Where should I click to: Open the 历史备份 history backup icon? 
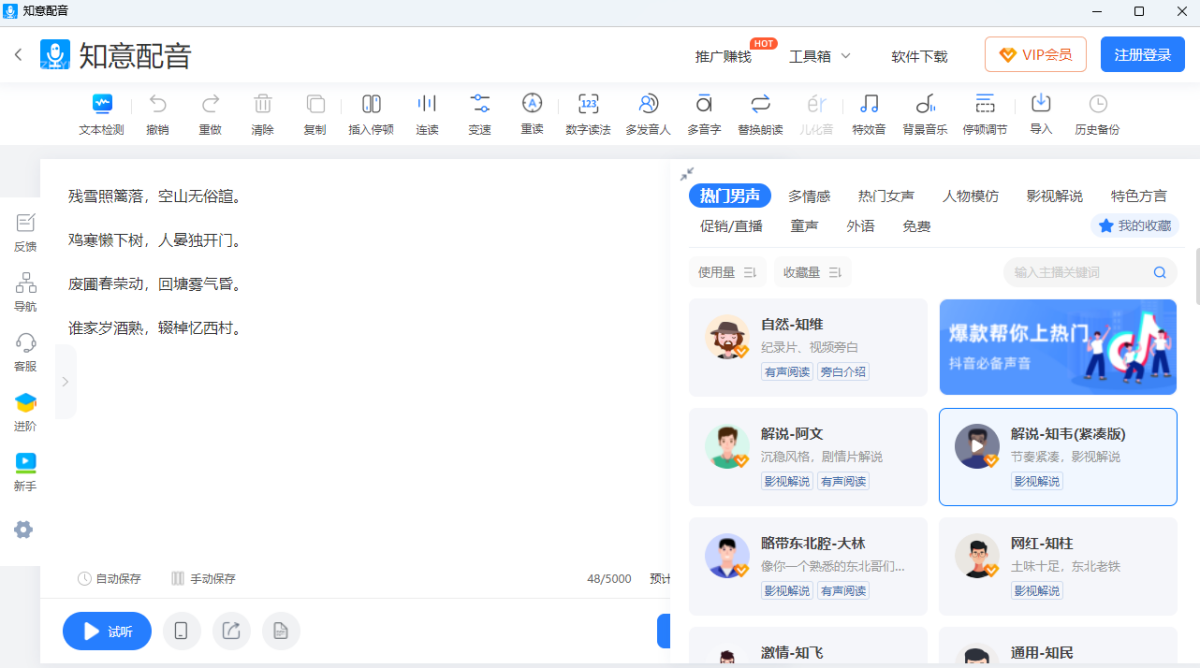(1097, 104)
